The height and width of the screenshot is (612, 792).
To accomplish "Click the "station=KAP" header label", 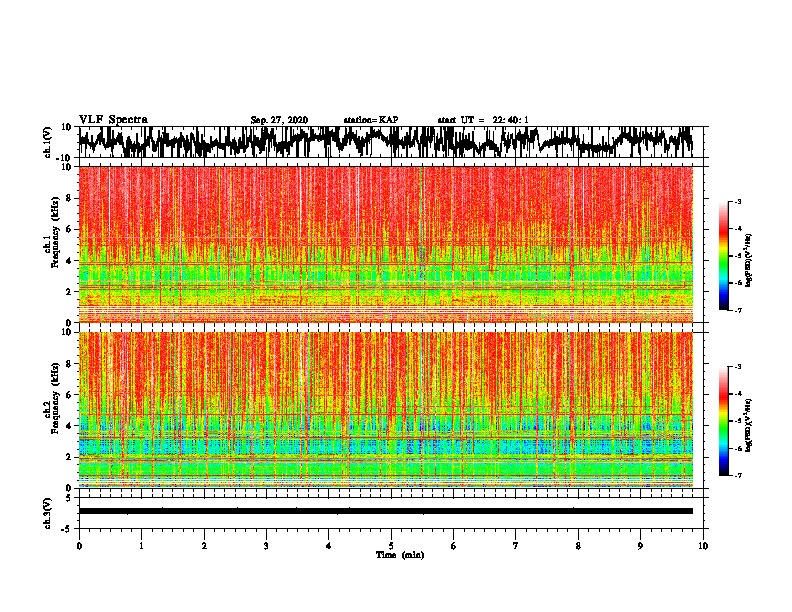I will [x=370, y=120].
